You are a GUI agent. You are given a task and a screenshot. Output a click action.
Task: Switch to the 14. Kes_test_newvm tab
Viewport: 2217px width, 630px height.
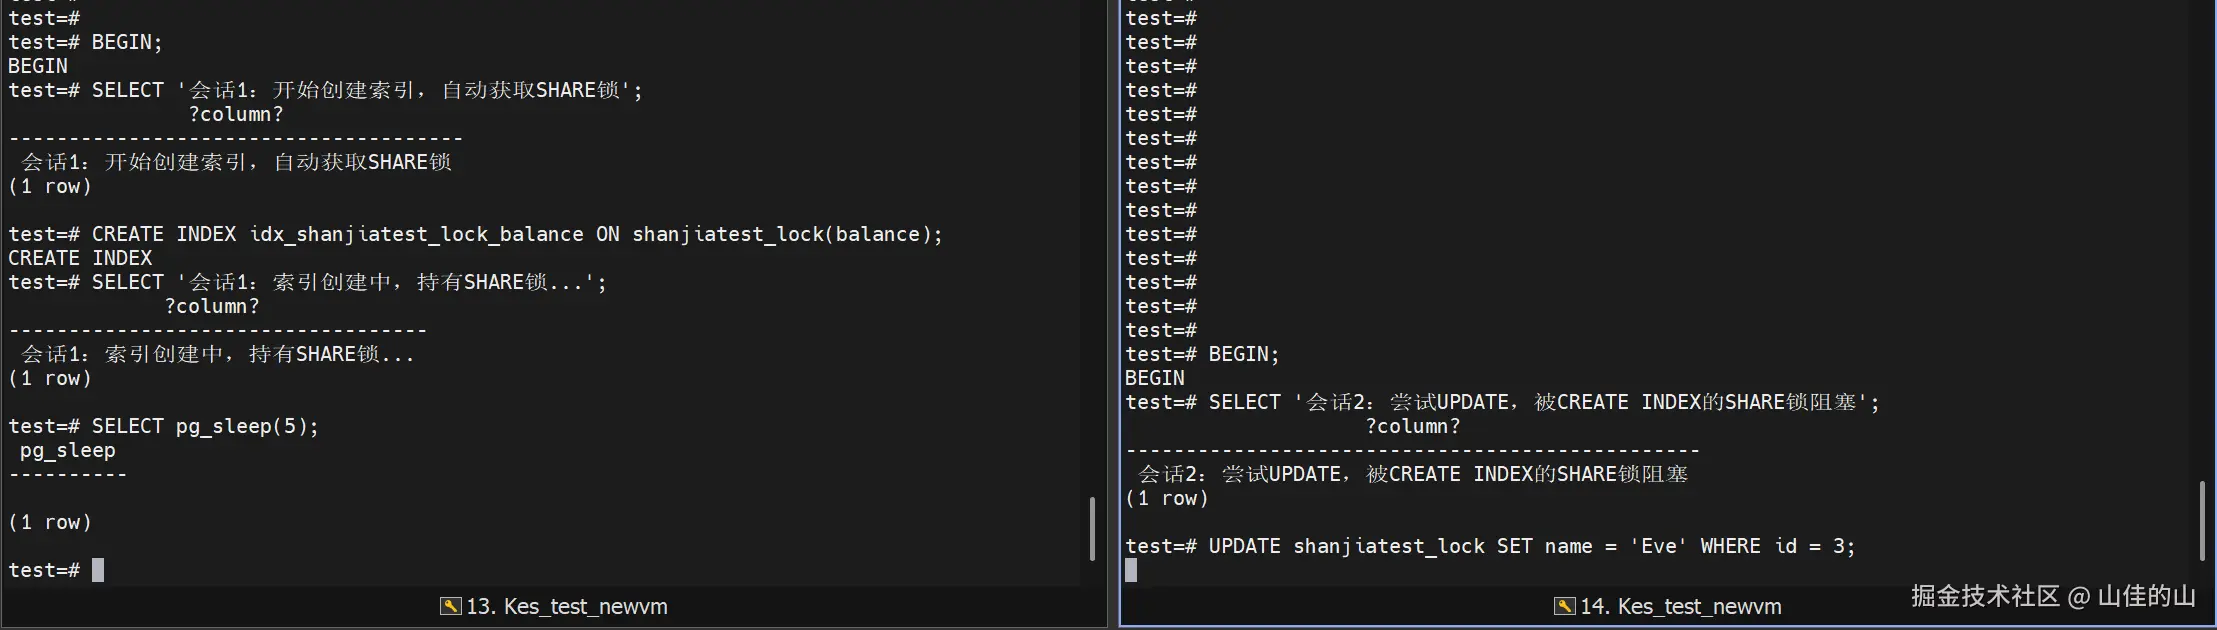(1680, 606)
